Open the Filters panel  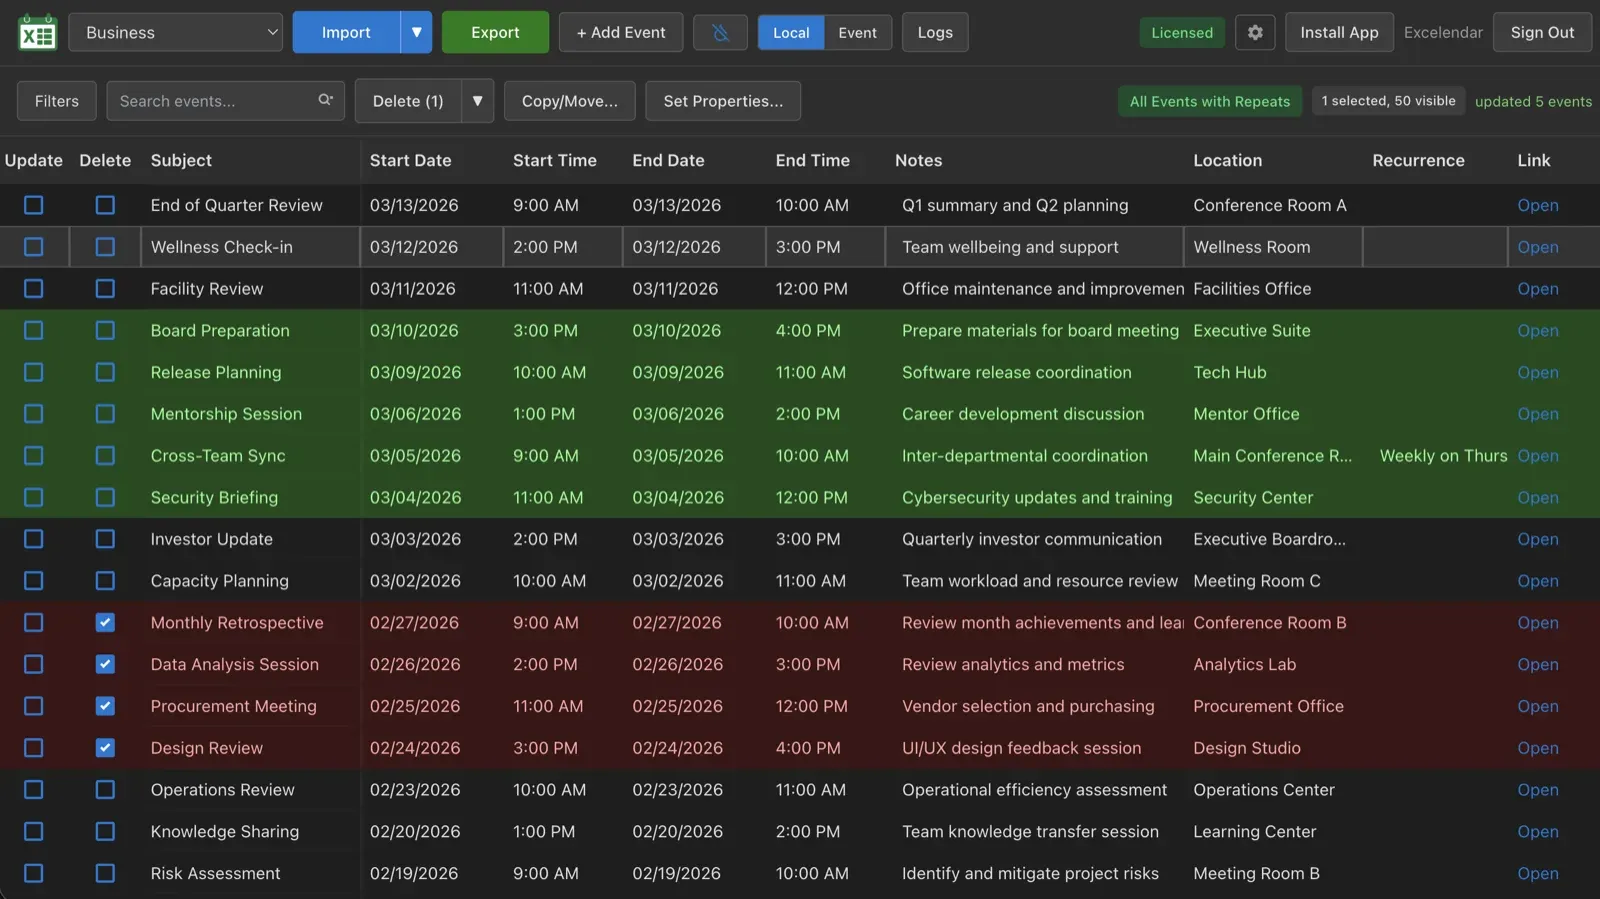pyautogui.click(x=57, y=101)
